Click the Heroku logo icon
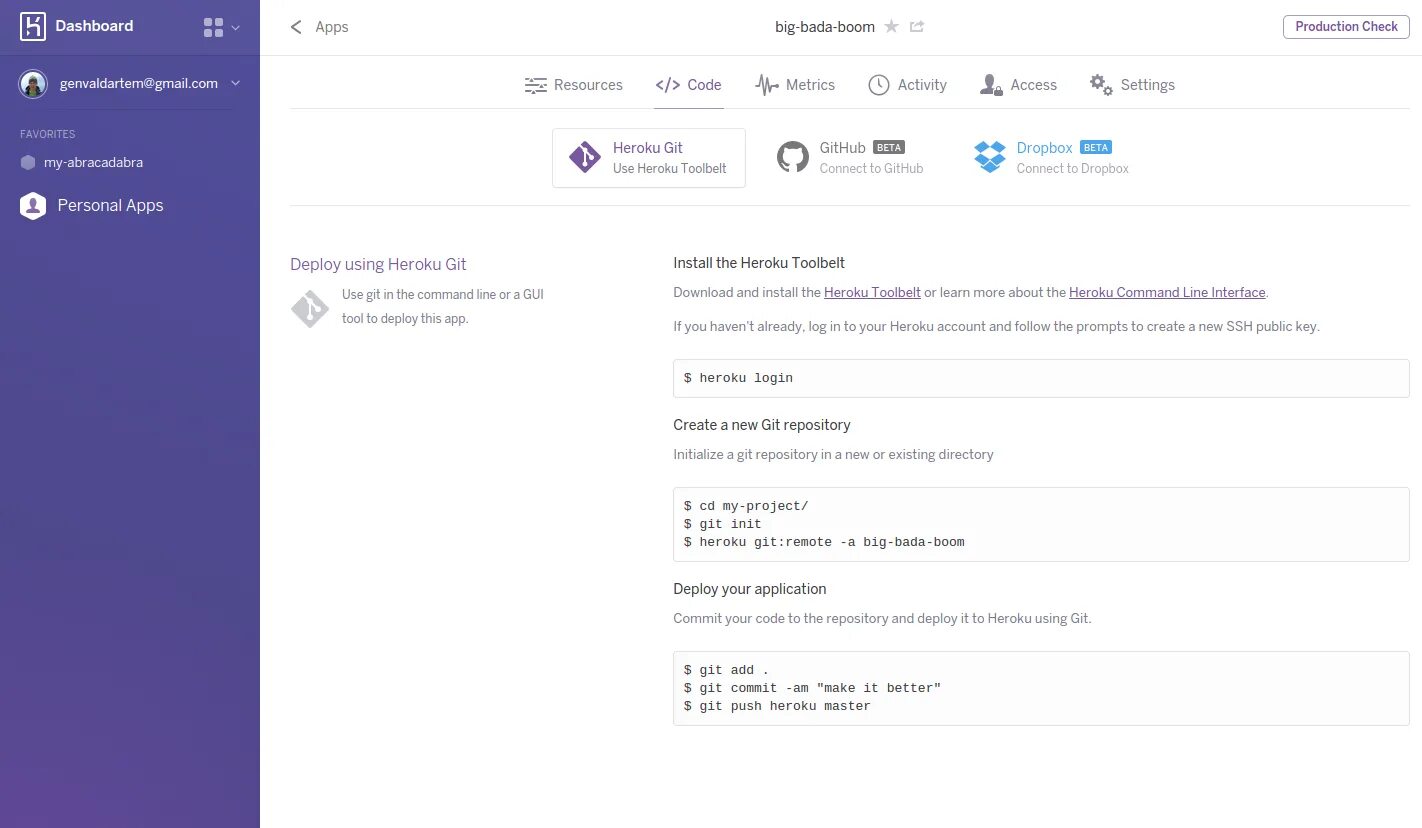Screen dimensions: 1422x828 (x=33, y=27)
